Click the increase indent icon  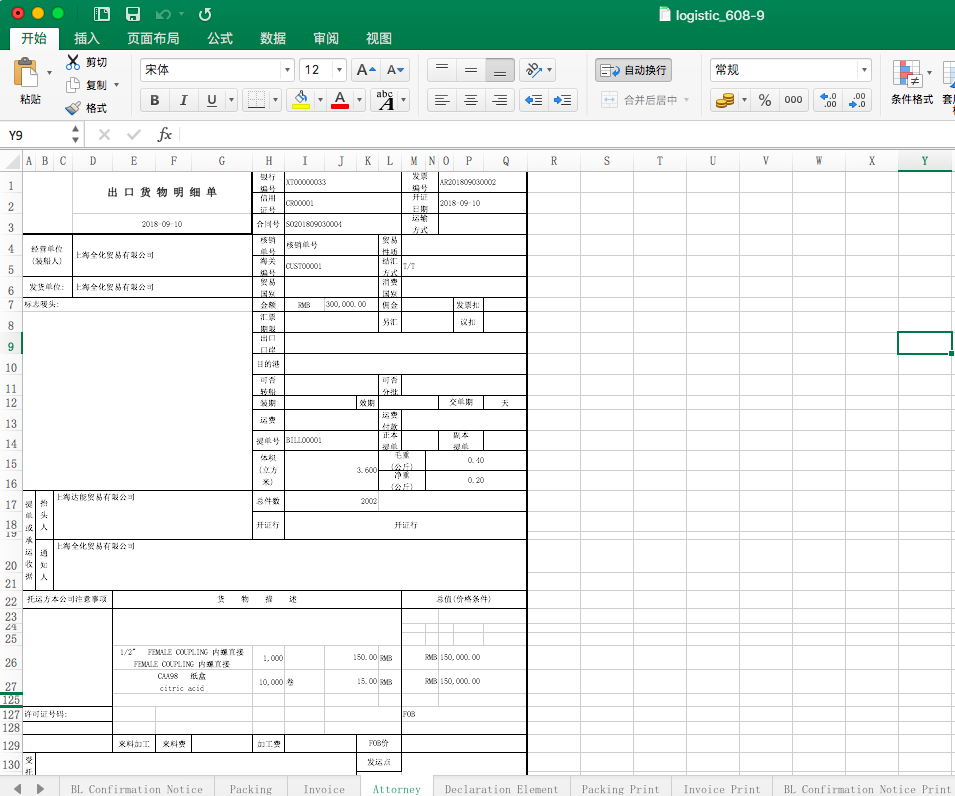click(563, 100)
